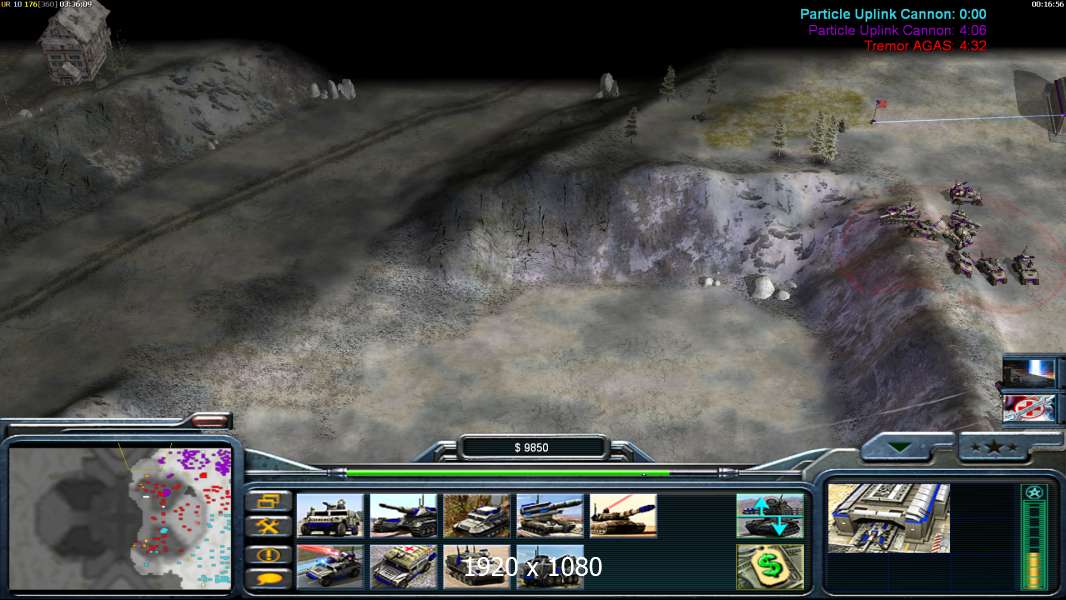This screenshot has width=1066, height=600.
Task: Select the ruined house on the hilltop
Action: coord(75,42)
